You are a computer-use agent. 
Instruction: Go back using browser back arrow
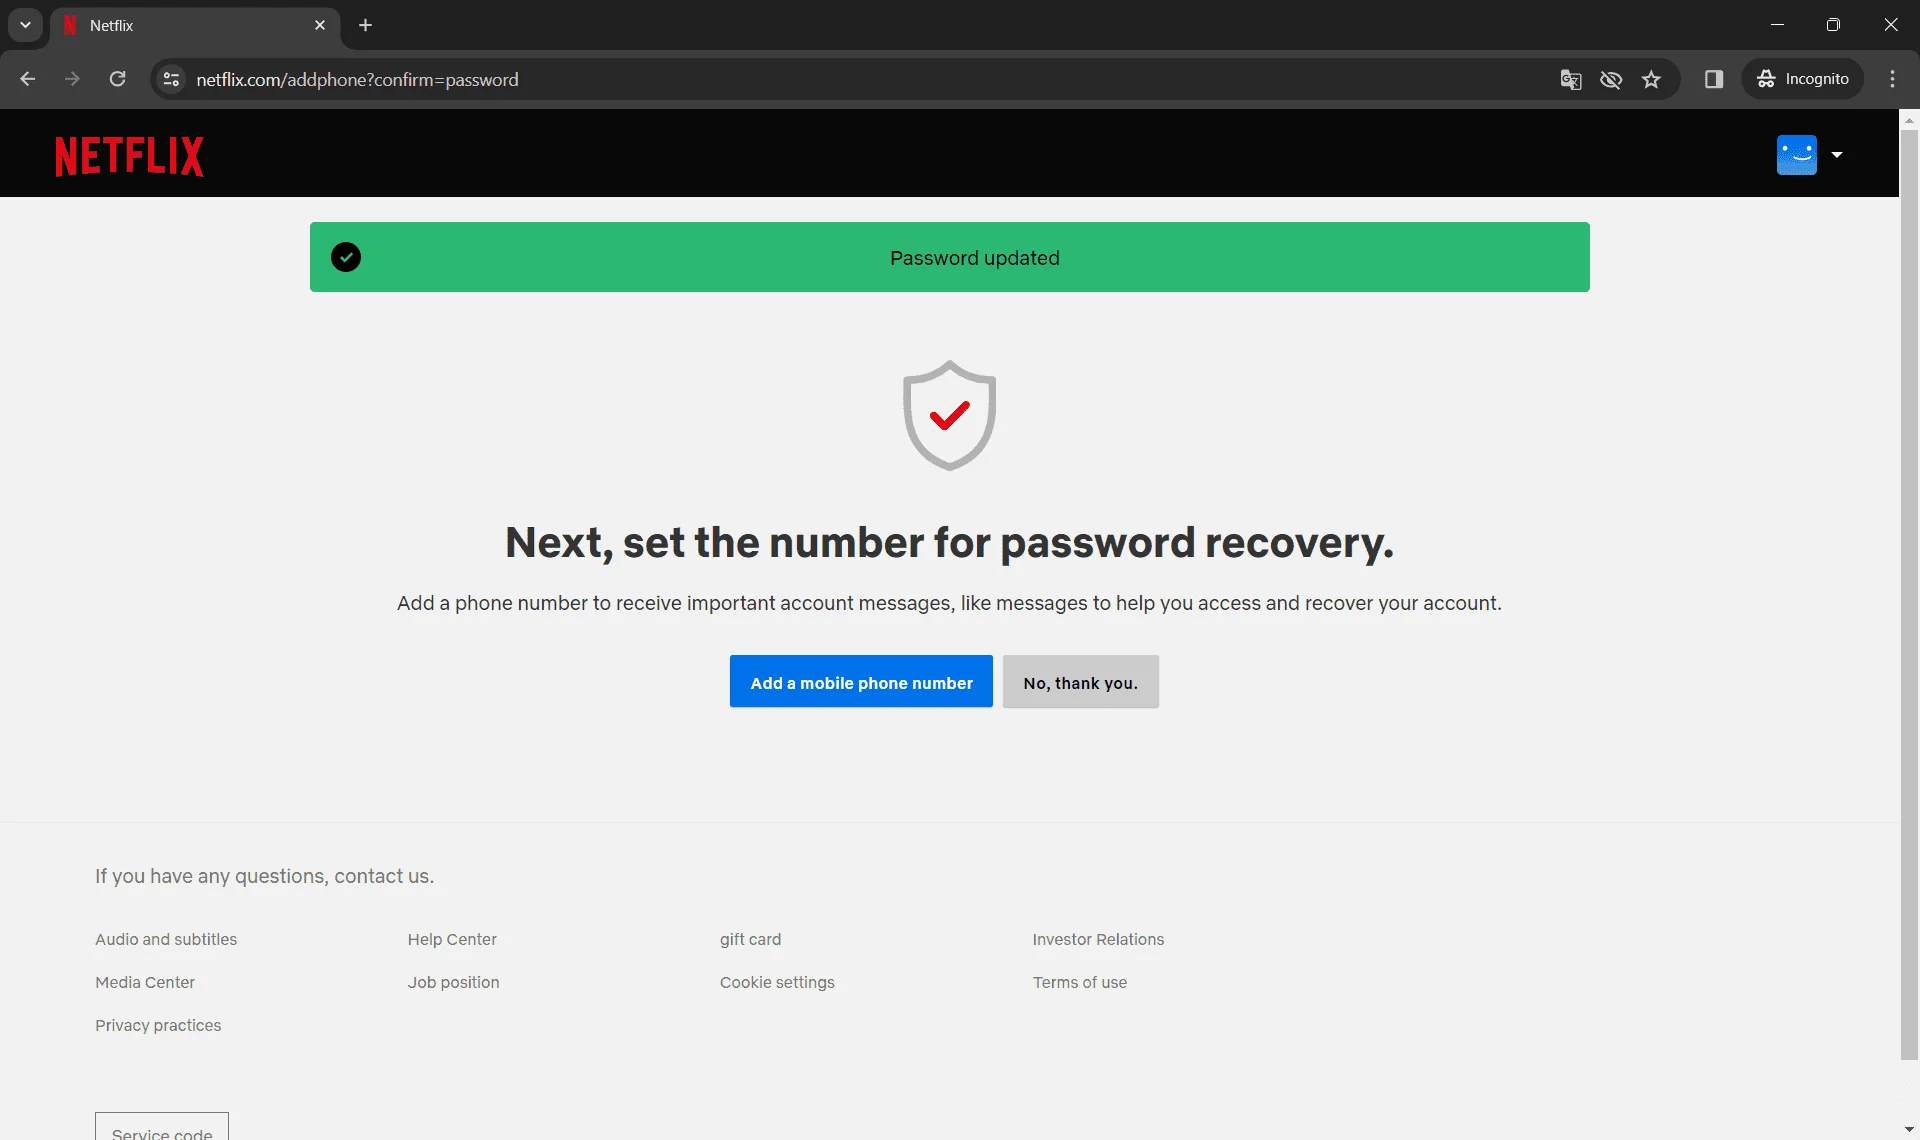pyautogui.click(x=28, y=79)
